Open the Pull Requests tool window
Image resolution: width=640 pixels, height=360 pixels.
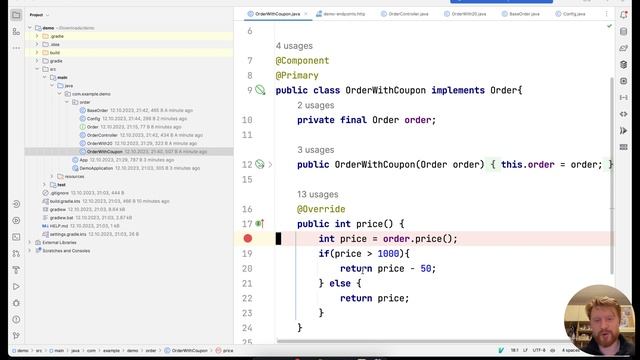pos(16,253)
